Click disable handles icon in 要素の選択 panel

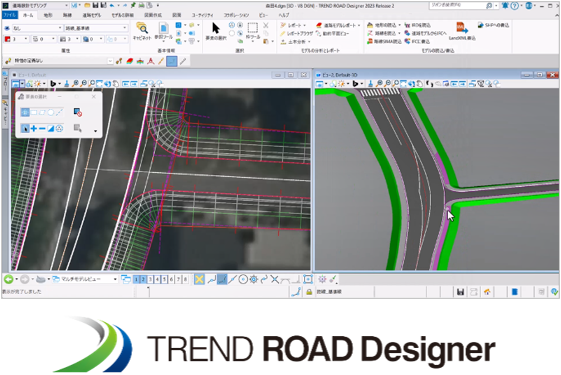pos(77,112)
